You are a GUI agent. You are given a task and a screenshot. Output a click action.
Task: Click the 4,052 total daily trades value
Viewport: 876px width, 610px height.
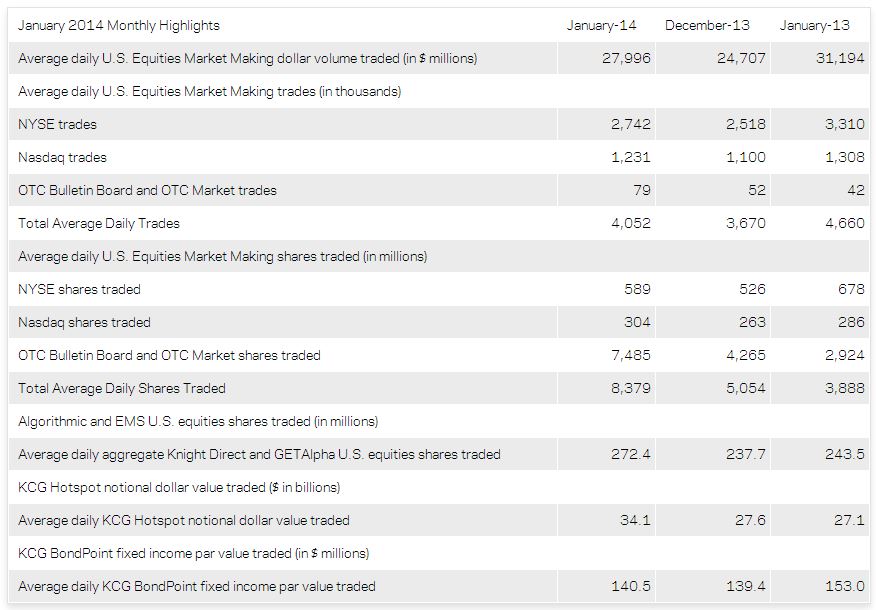[x=630, y=223]
